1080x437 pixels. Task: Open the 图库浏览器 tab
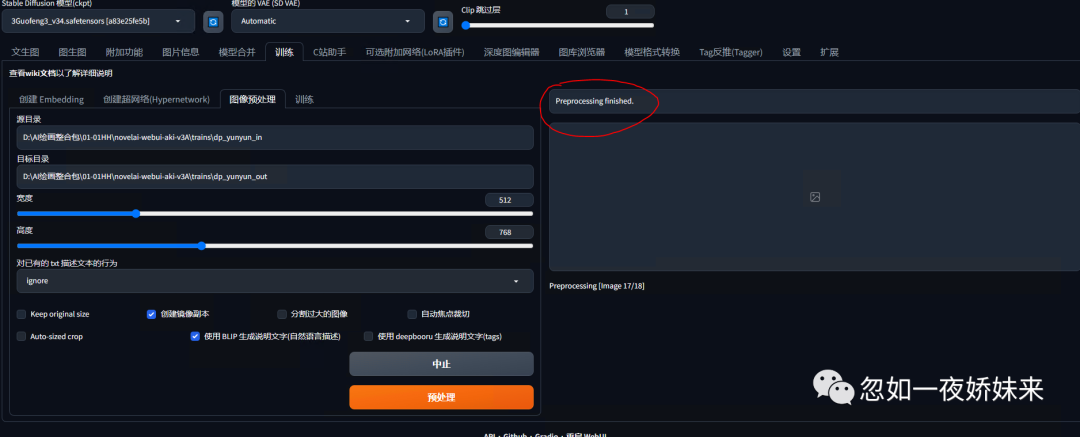[x=582, y=52]
